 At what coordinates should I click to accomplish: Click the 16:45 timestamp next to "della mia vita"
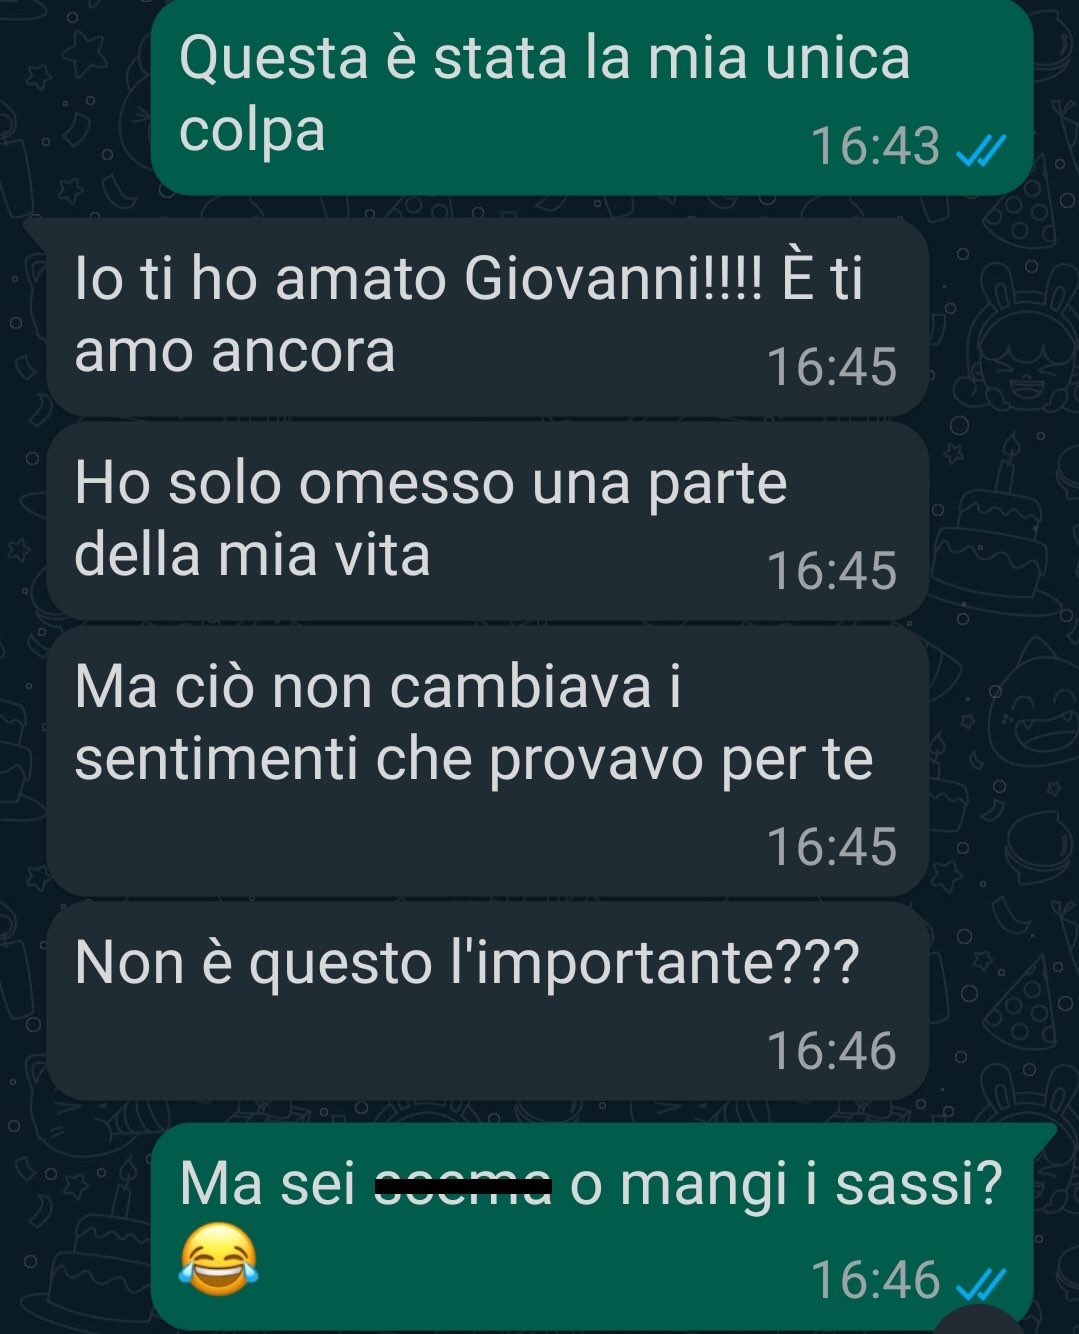pos(832,570)
